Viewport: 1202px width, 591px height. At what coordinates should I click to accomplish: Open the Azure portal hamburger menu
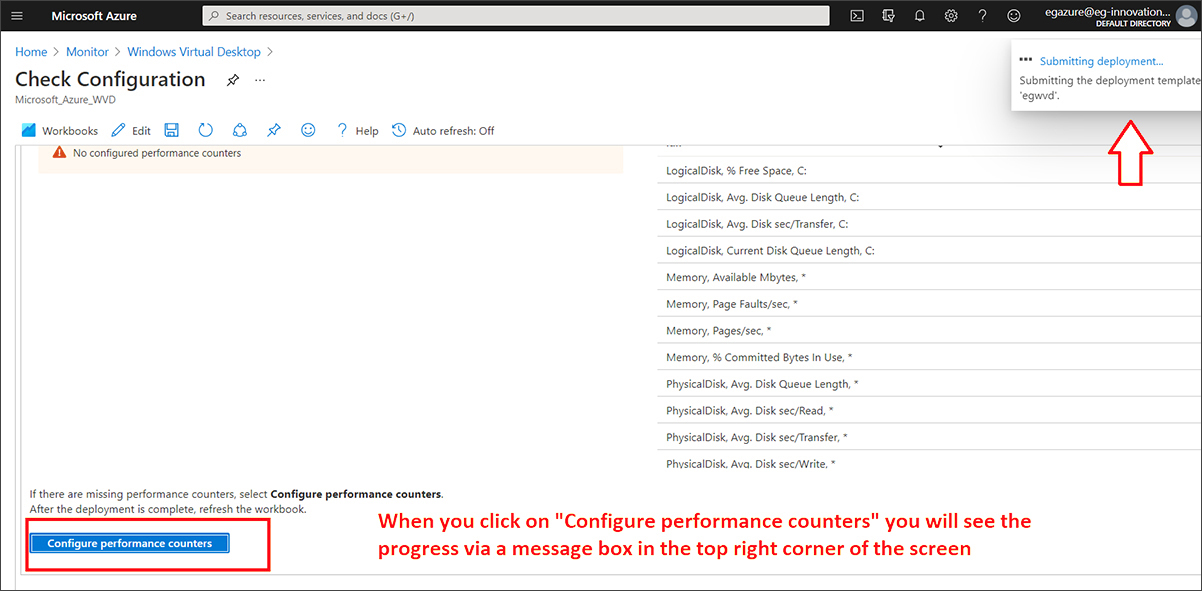pos(16,16)
